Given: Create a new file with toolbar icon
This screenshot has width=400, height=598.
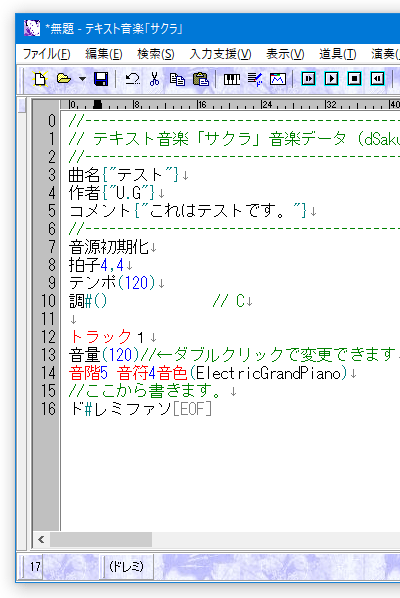Looking at the screenshot, I should (x=40, y=79).
